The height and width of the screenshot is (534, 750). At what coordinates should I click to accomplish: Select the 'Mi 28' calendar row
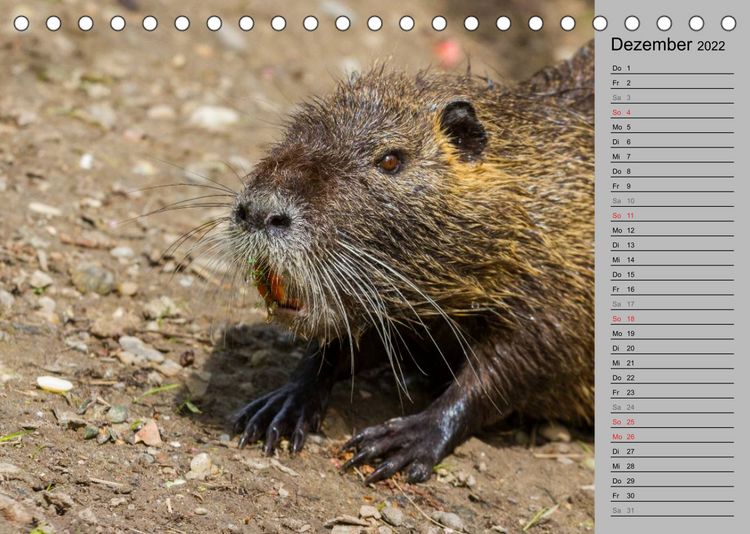point(672,466)
